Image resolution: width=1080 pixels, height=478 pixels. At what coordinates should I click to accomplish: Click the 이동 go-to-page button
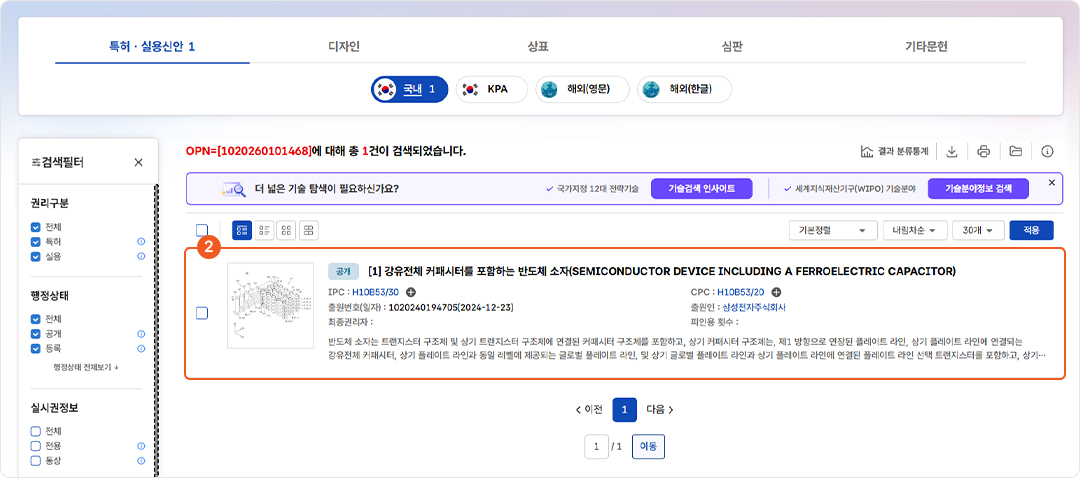point(649,446)
